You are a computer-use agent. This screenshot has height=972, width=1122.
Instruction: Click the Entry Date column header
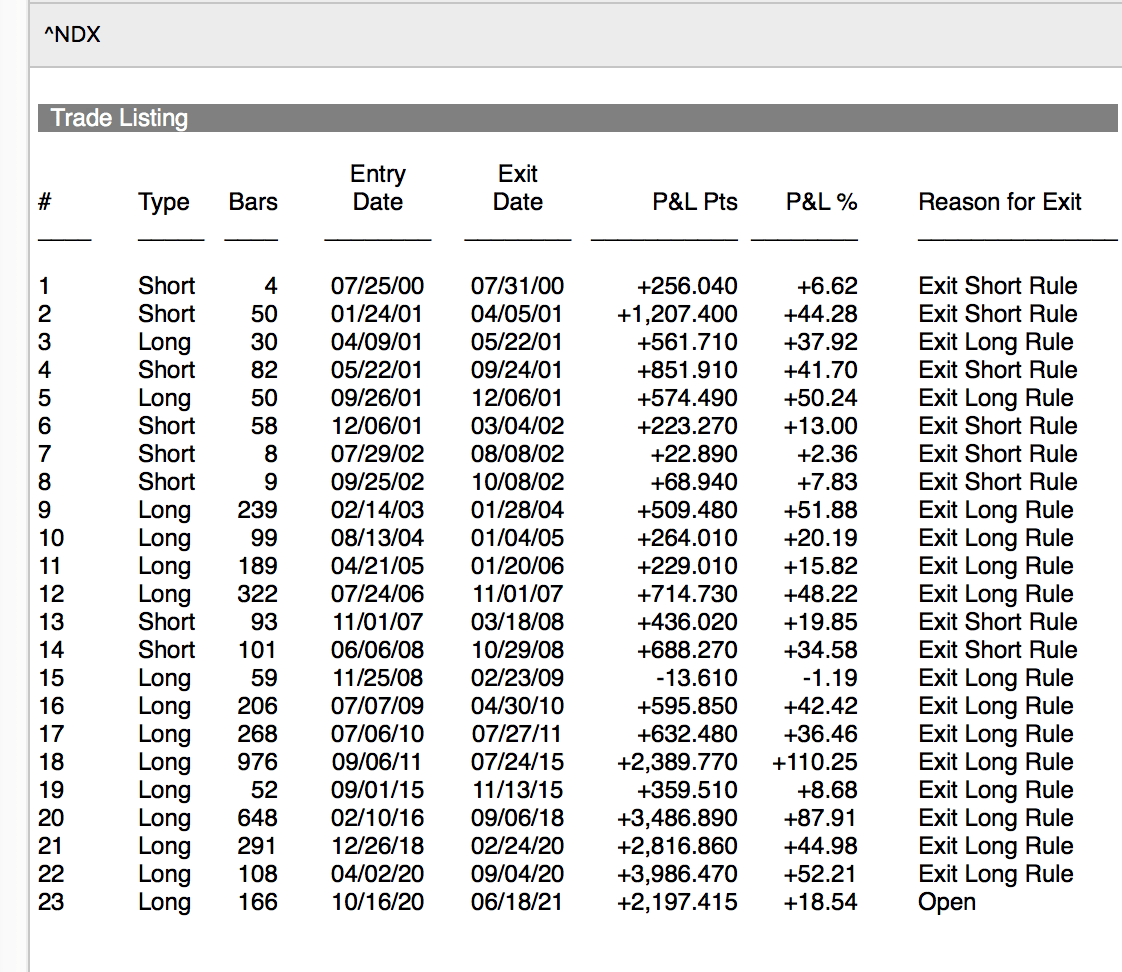pyautogui.click(x=377, y=188)
